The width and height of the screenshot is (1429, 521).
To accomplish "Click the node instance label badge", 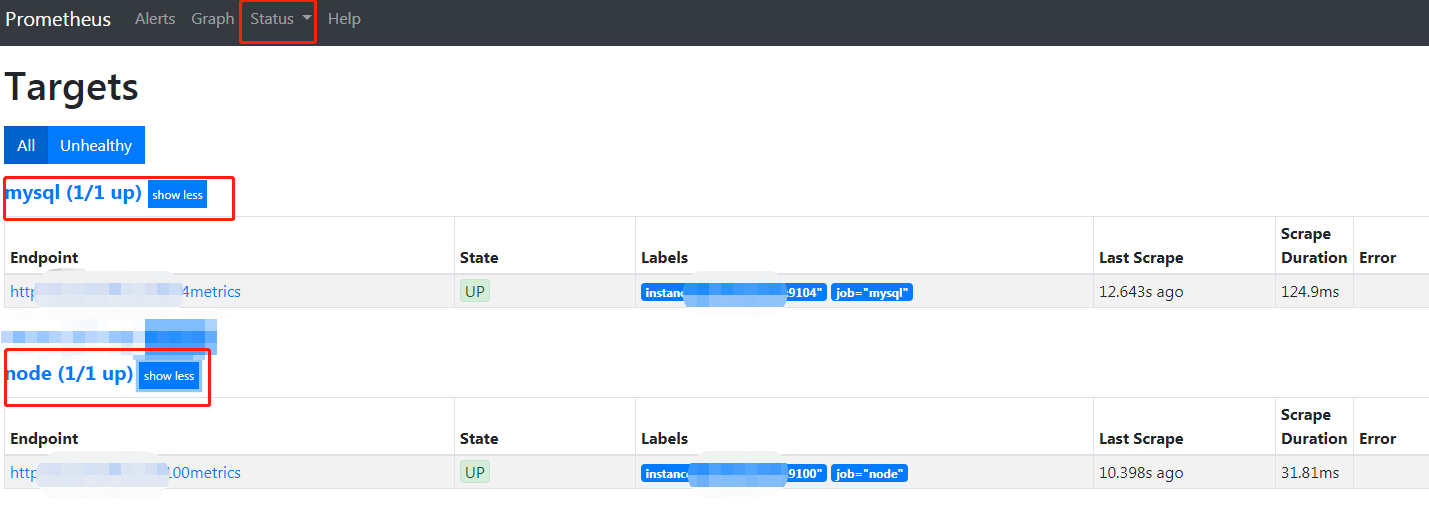I will pos(734,474).
